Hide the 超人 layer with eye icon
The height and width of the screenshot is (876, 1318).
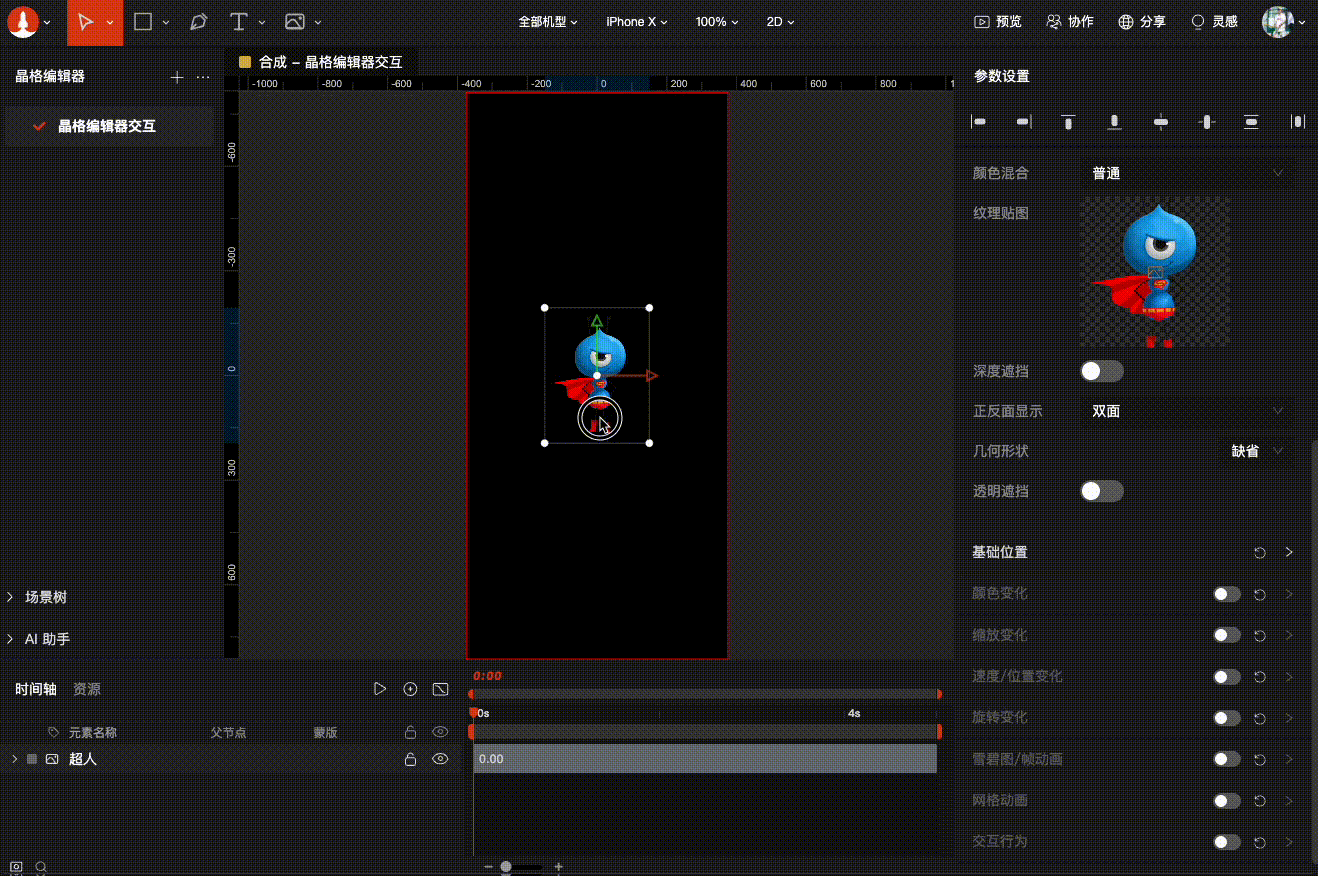[x=440, y=759]
